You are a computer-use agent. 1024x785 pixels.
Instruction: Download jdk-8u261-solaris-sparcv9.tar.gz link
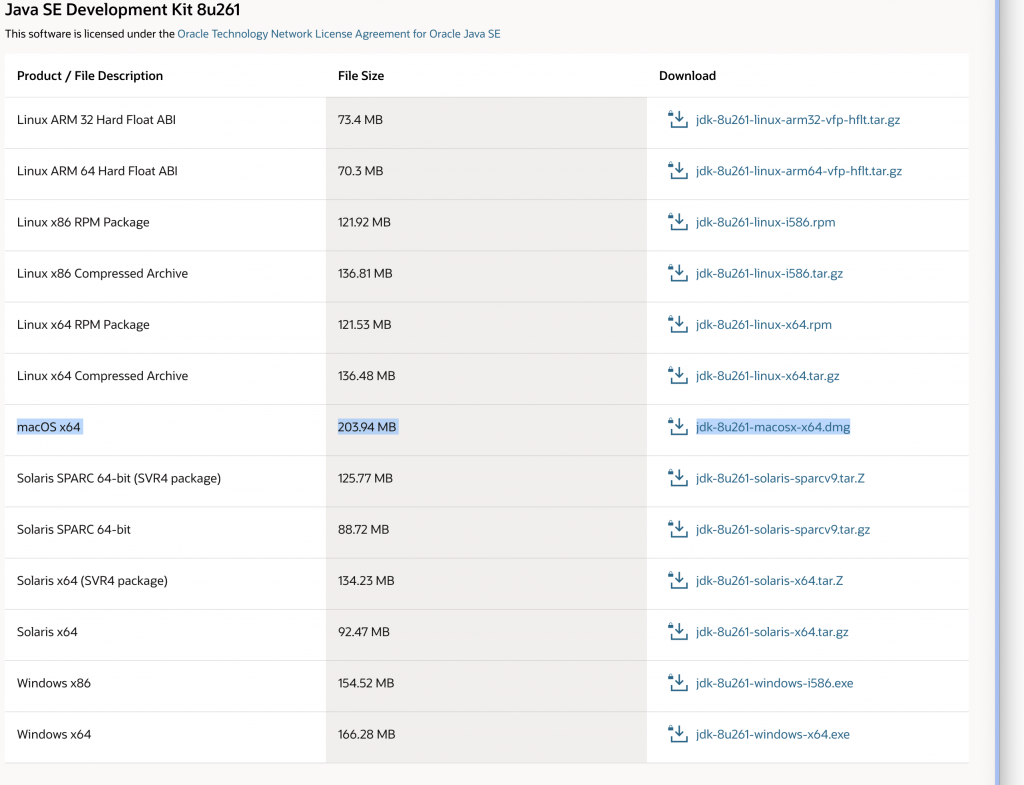pyautogui.click(x=782, y=530)
